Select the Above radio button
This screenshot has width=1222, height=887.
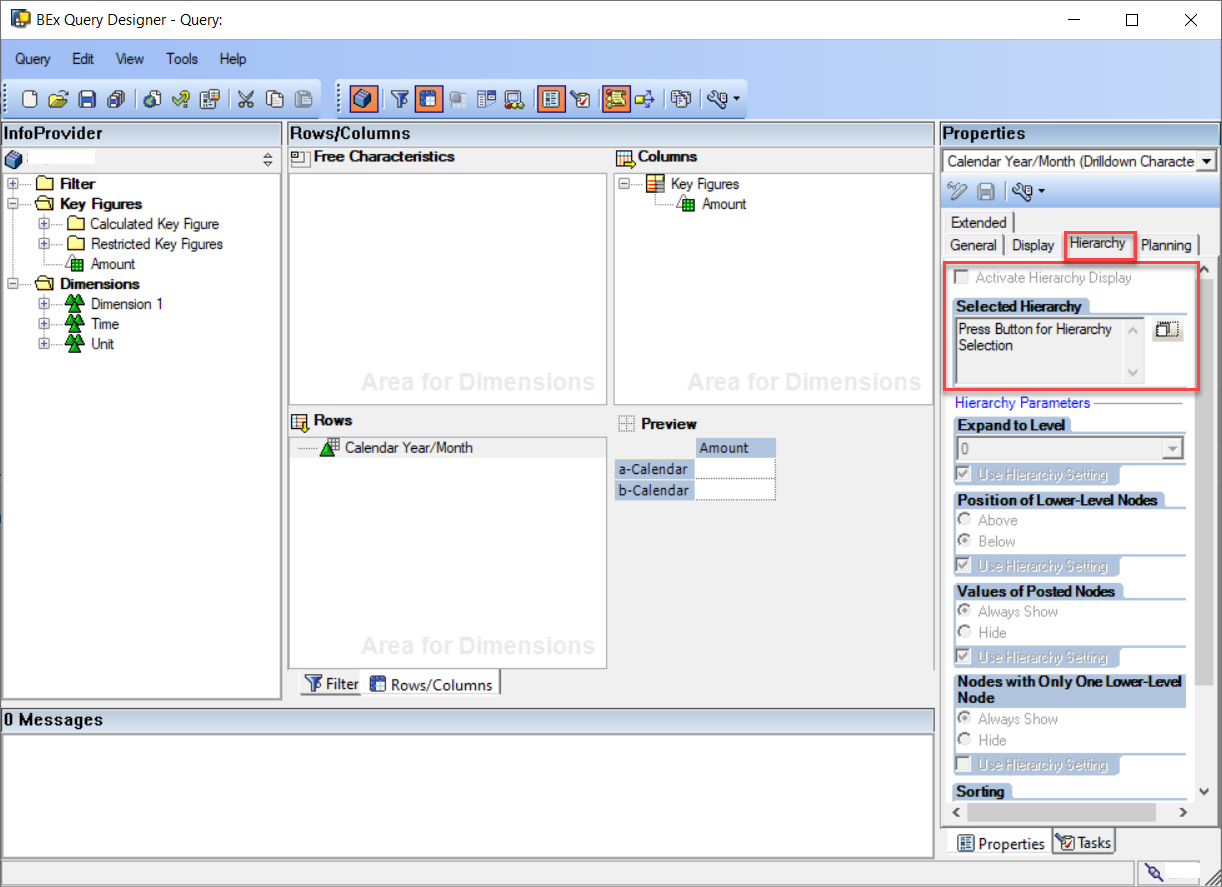tap(964, 520)
